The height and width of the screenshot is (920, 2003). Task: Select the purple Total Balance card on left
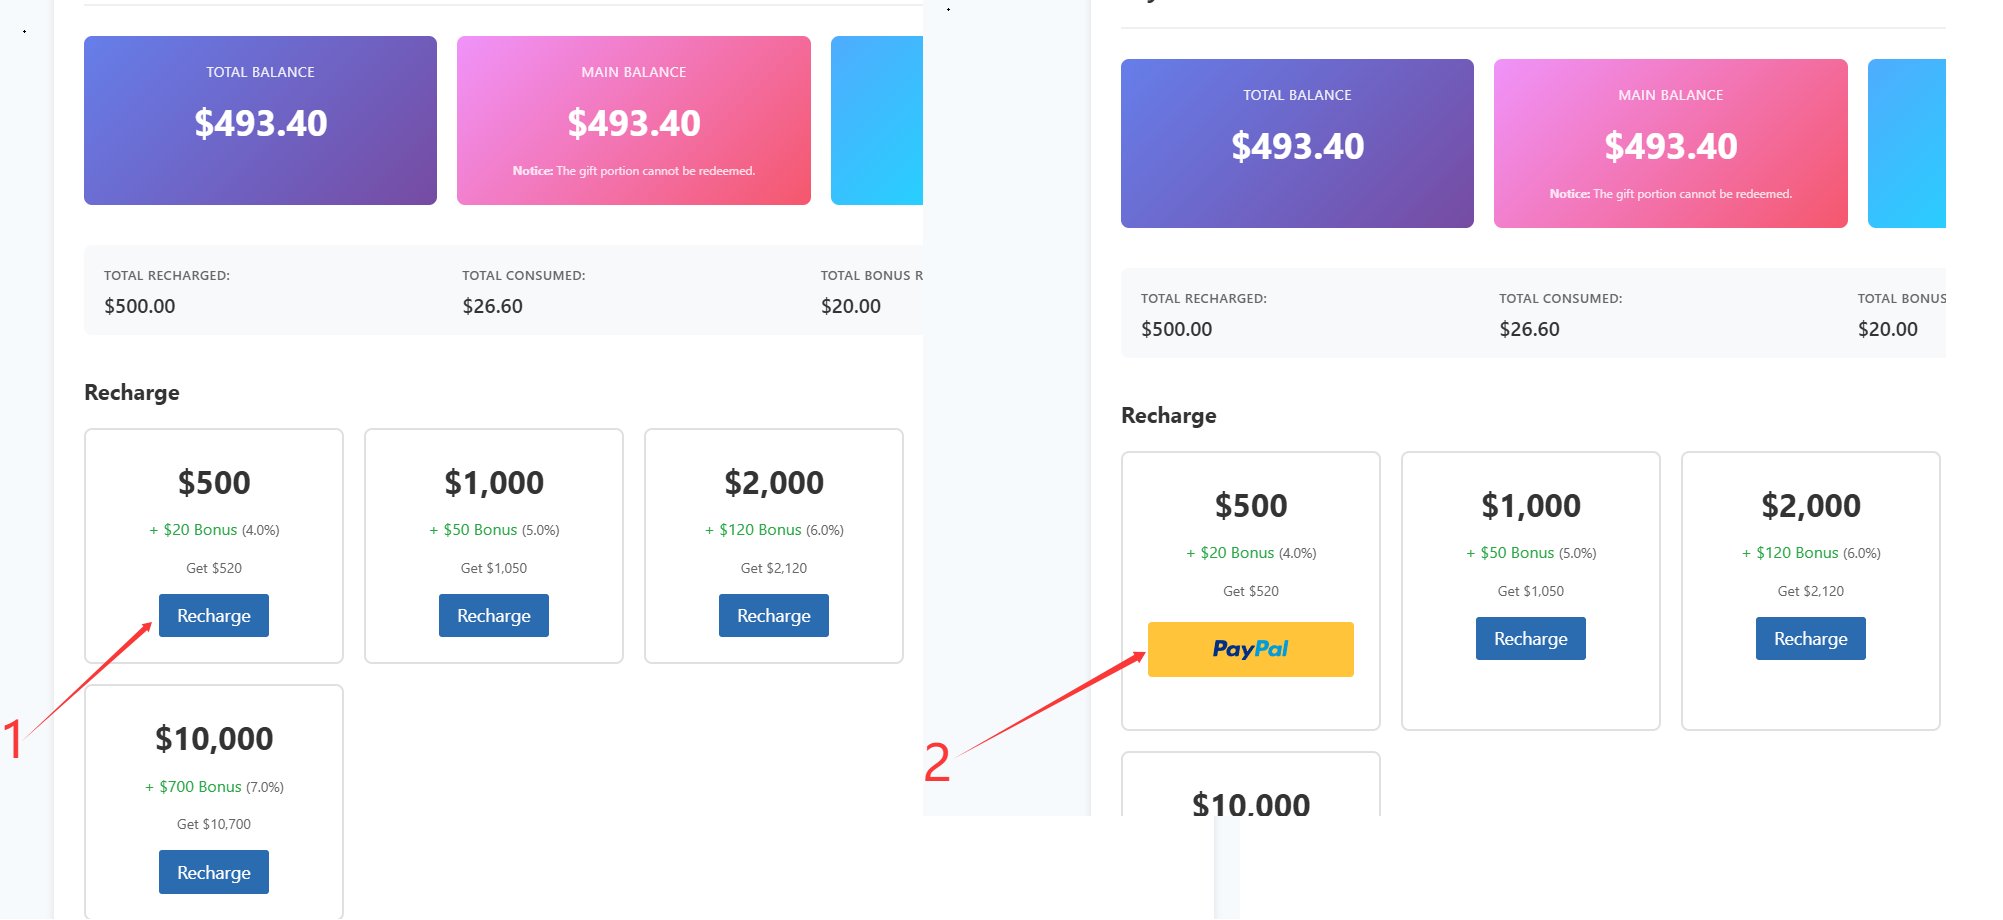click(x=260, y=121)
